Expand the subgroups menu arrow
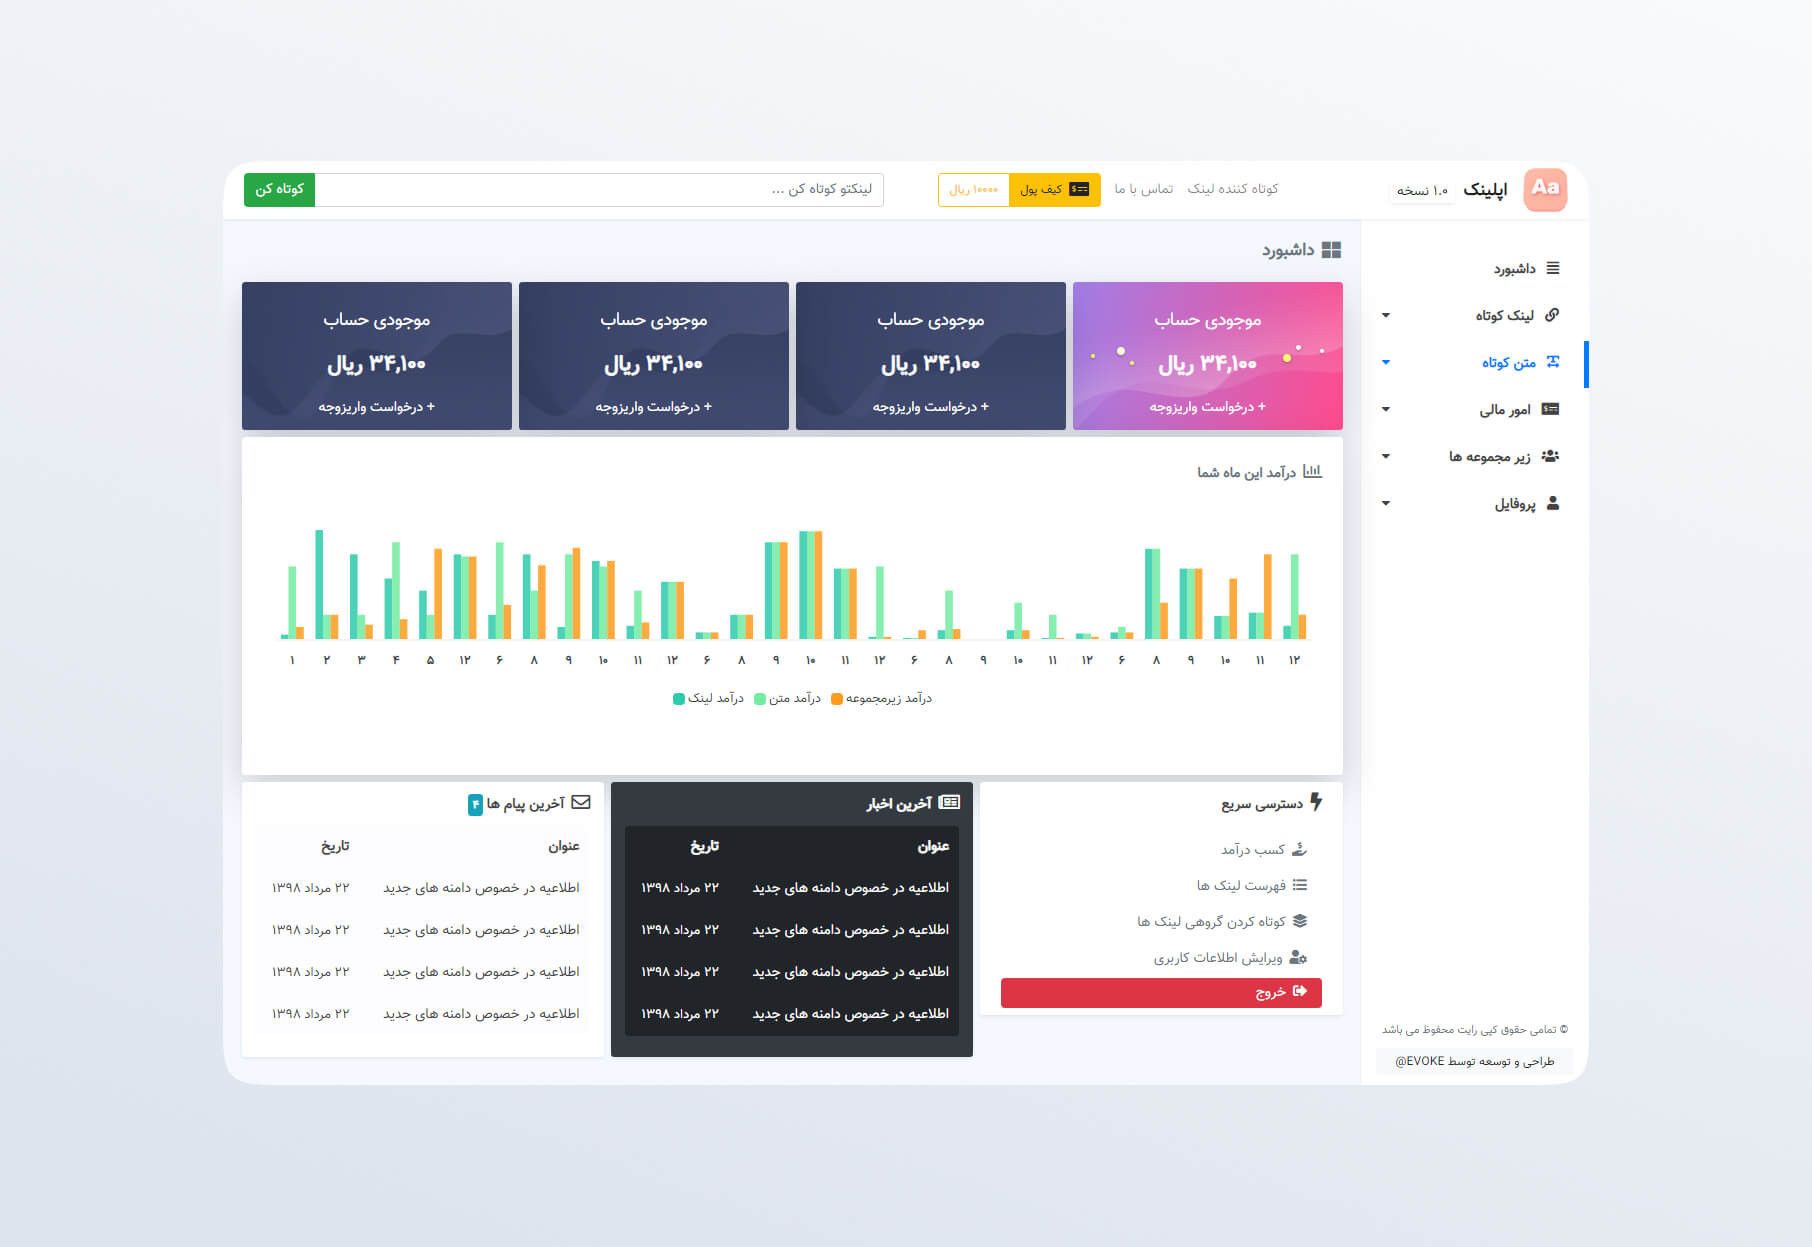 (1386, 457)
